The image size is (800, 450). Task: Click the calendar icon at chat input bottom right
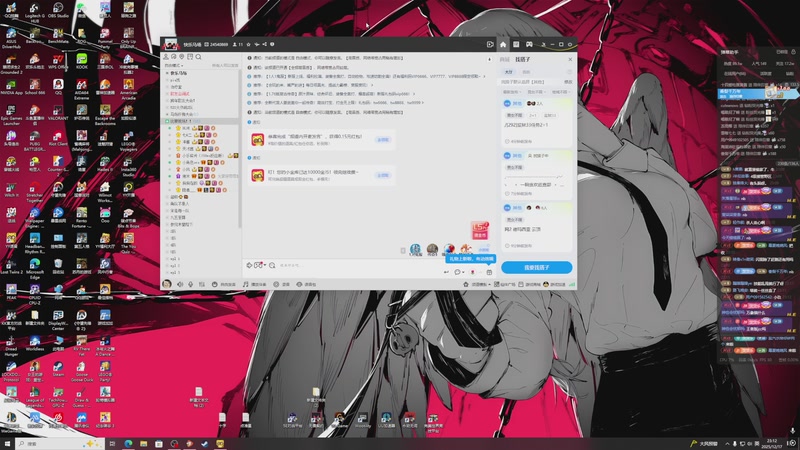489,272
